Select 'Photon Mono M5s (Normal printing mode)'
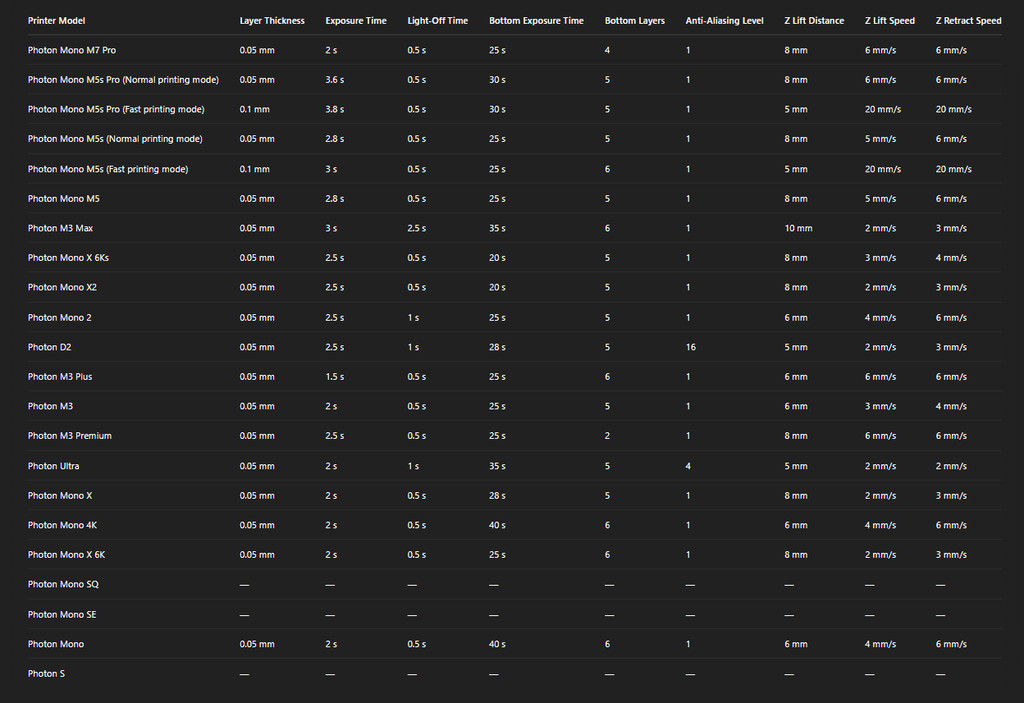This screenshot has width=1024, height=703. coord(115,139)
